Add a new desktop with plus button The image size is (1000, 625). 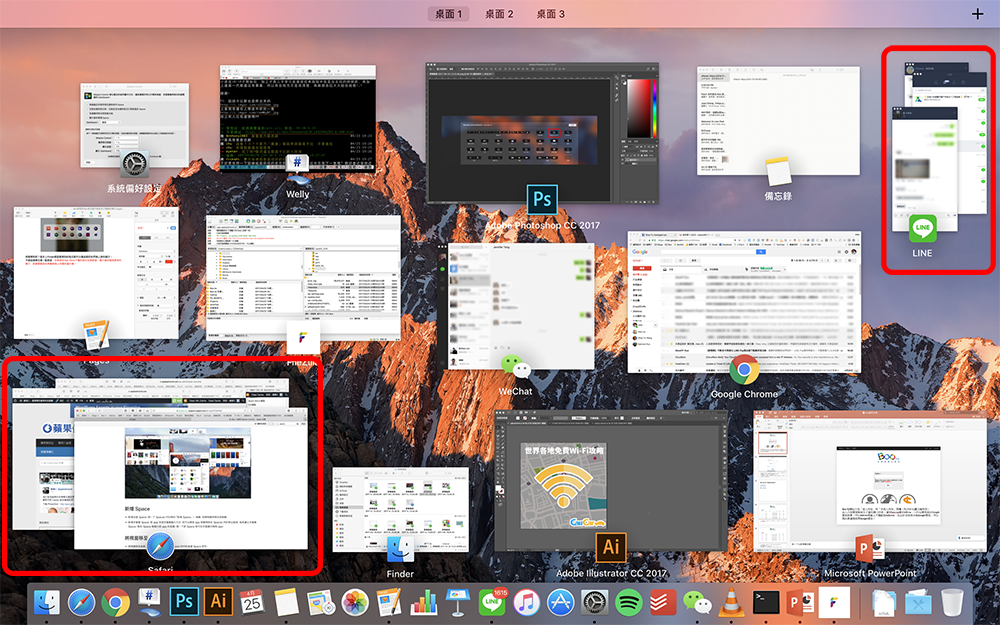click(x=978, y=14)
